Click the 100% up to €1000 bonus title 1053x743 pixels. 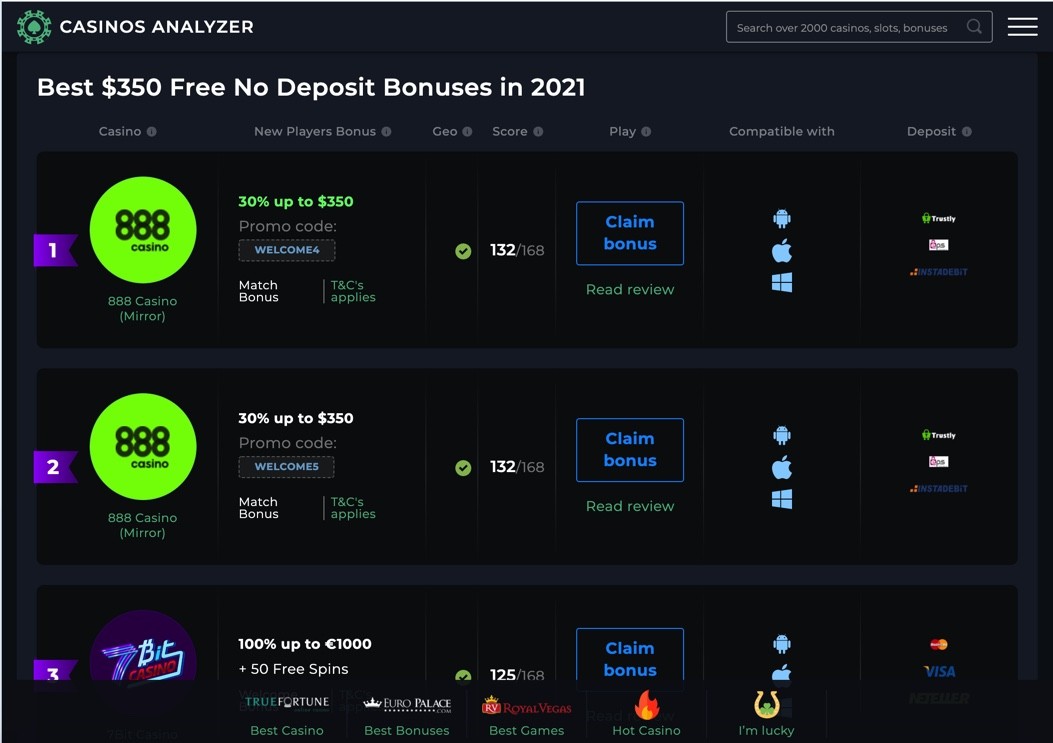[305, 644]
